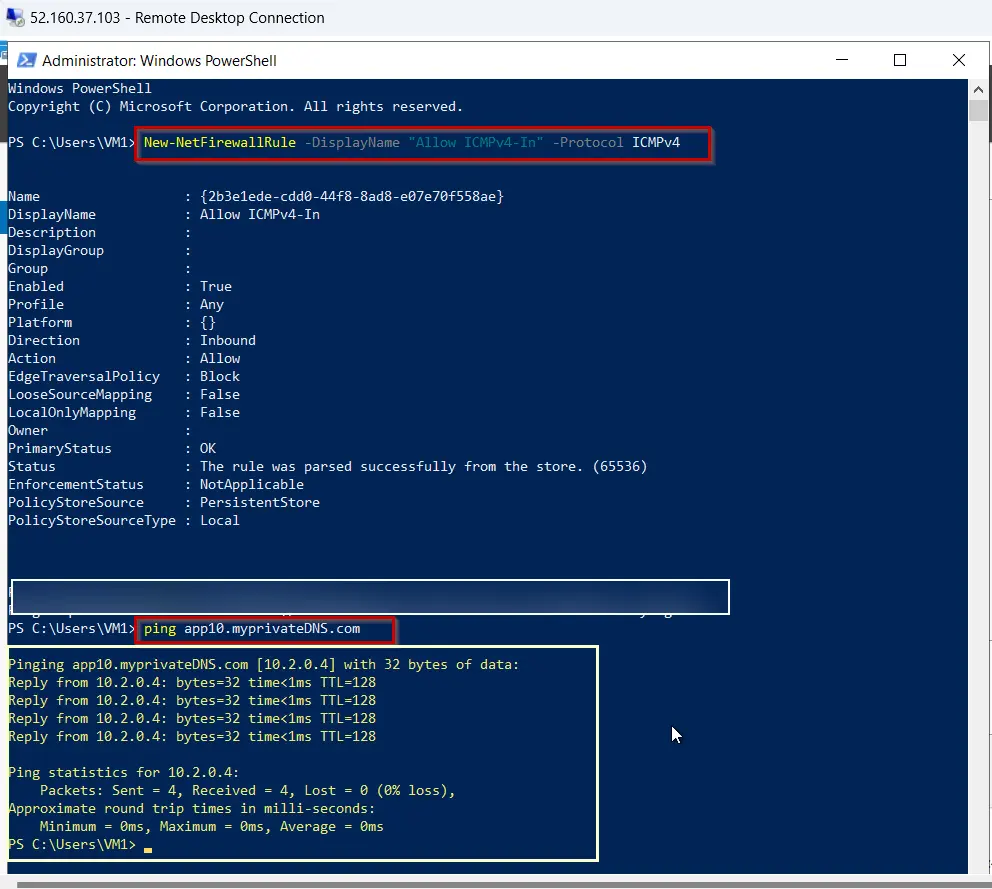Click the firewall rule Name GUID value
Screen dimensions: 992x889
click(x=351, y=197)
